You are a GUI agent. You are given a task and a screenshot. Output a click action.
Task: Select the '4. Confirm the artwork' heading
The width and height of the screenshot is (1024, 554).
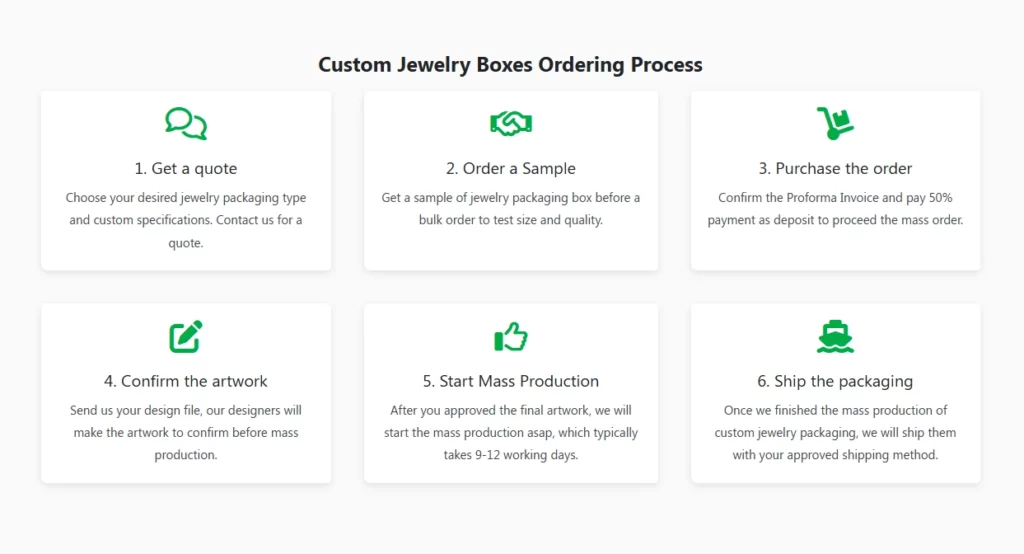[x=186, y=381]
